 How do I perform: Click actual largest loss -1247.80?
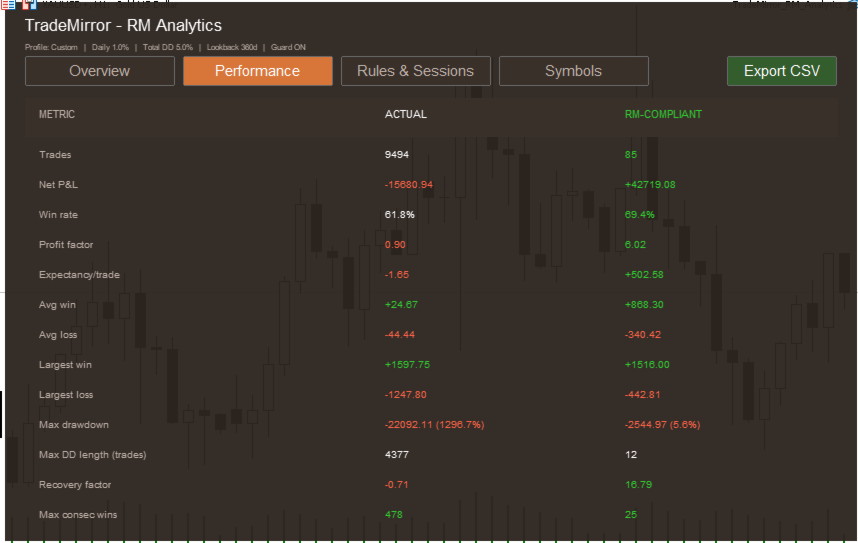tap(405, 395)
